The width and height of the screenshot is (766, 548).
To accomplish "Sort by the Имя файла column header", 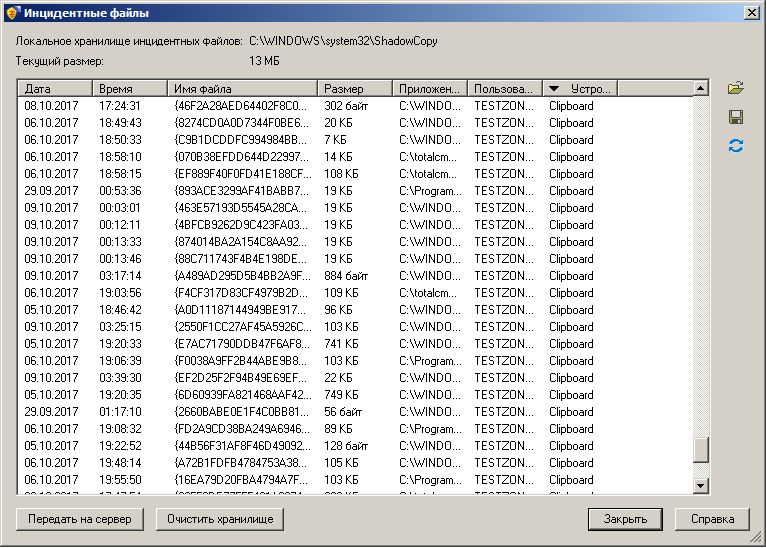I will [242, 89].
